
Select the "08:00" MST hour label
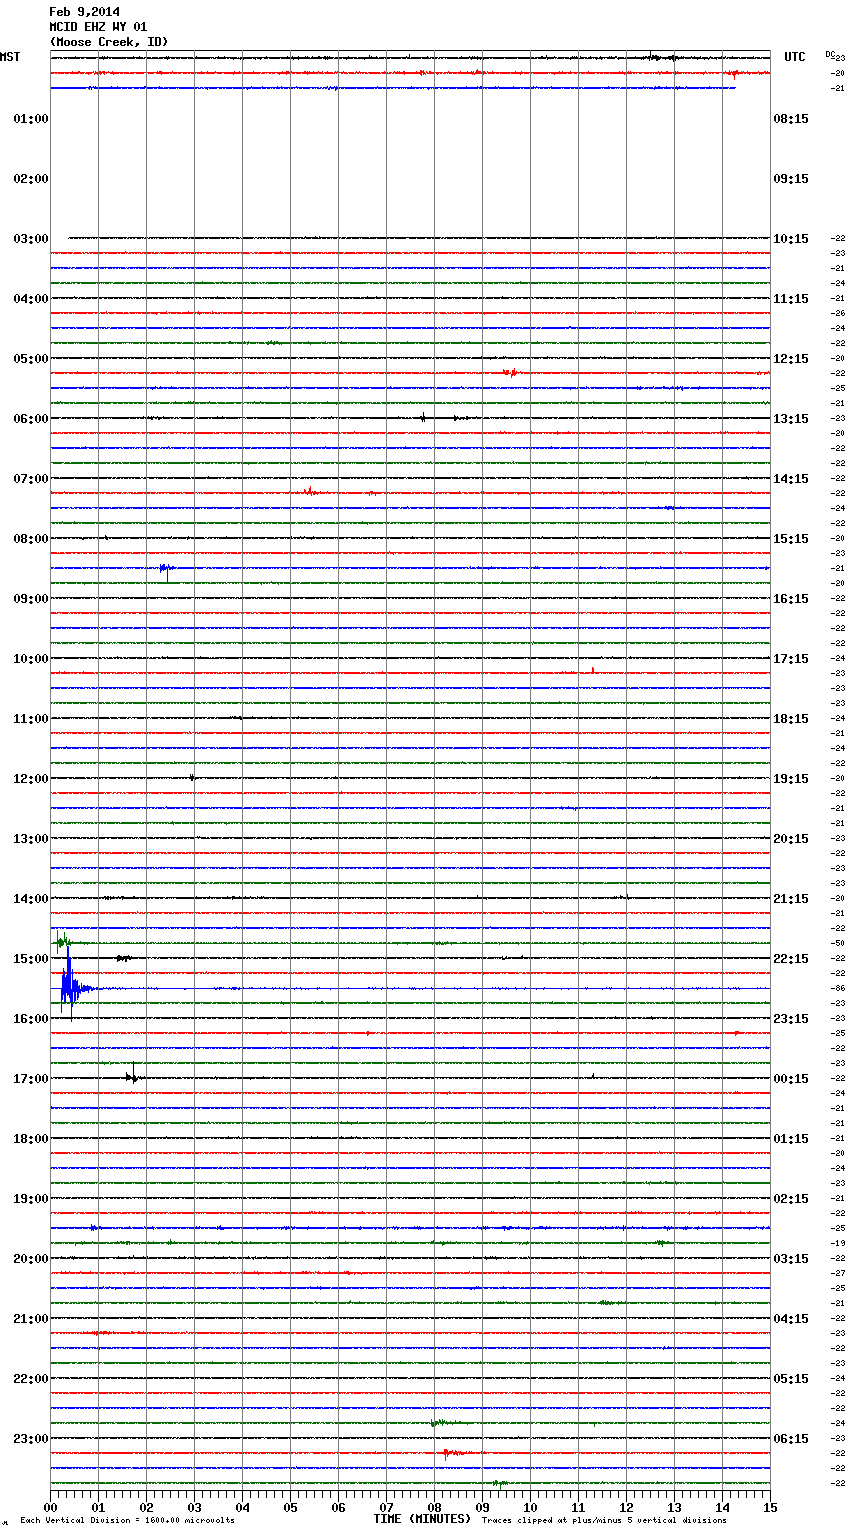click(31, 539)
